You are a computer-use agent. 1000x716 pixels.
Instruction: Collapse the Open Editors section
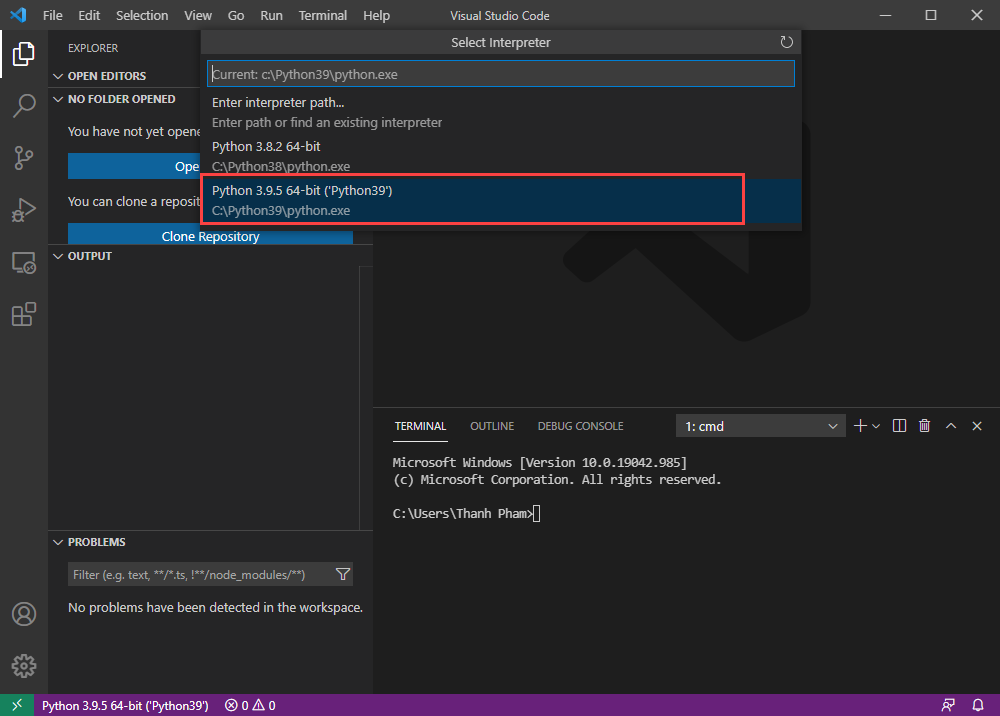(58, 76)
